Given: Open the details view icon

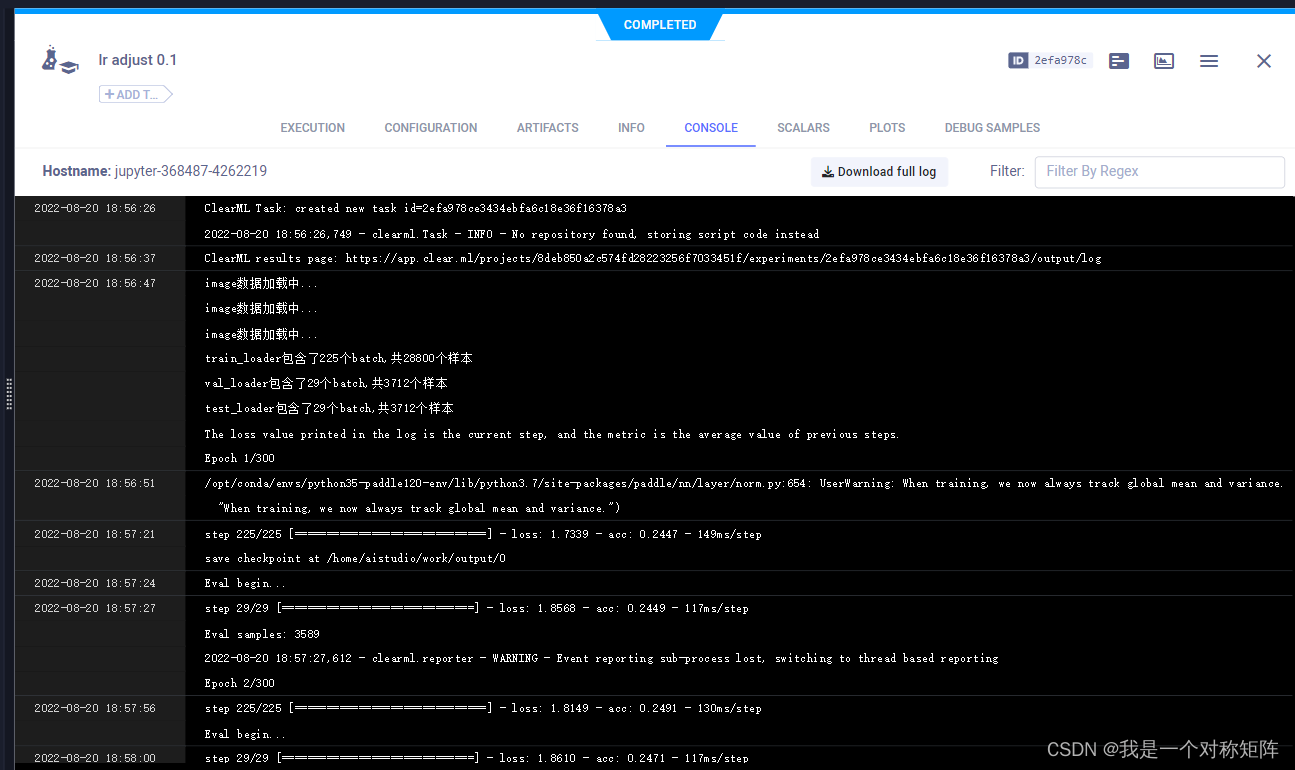Looking at the screenshot, I should [x=1119, y=61].
